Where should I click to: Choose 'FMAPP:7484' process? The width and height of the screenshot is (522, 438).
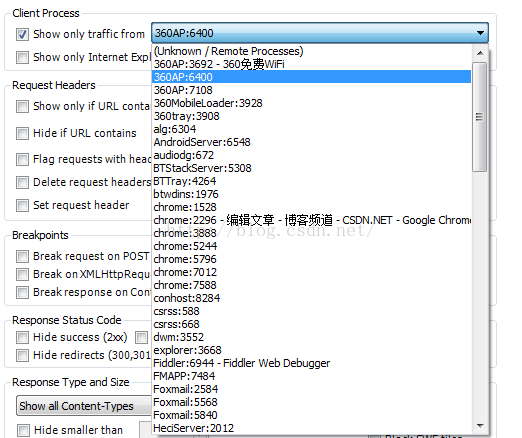[312, 376]
